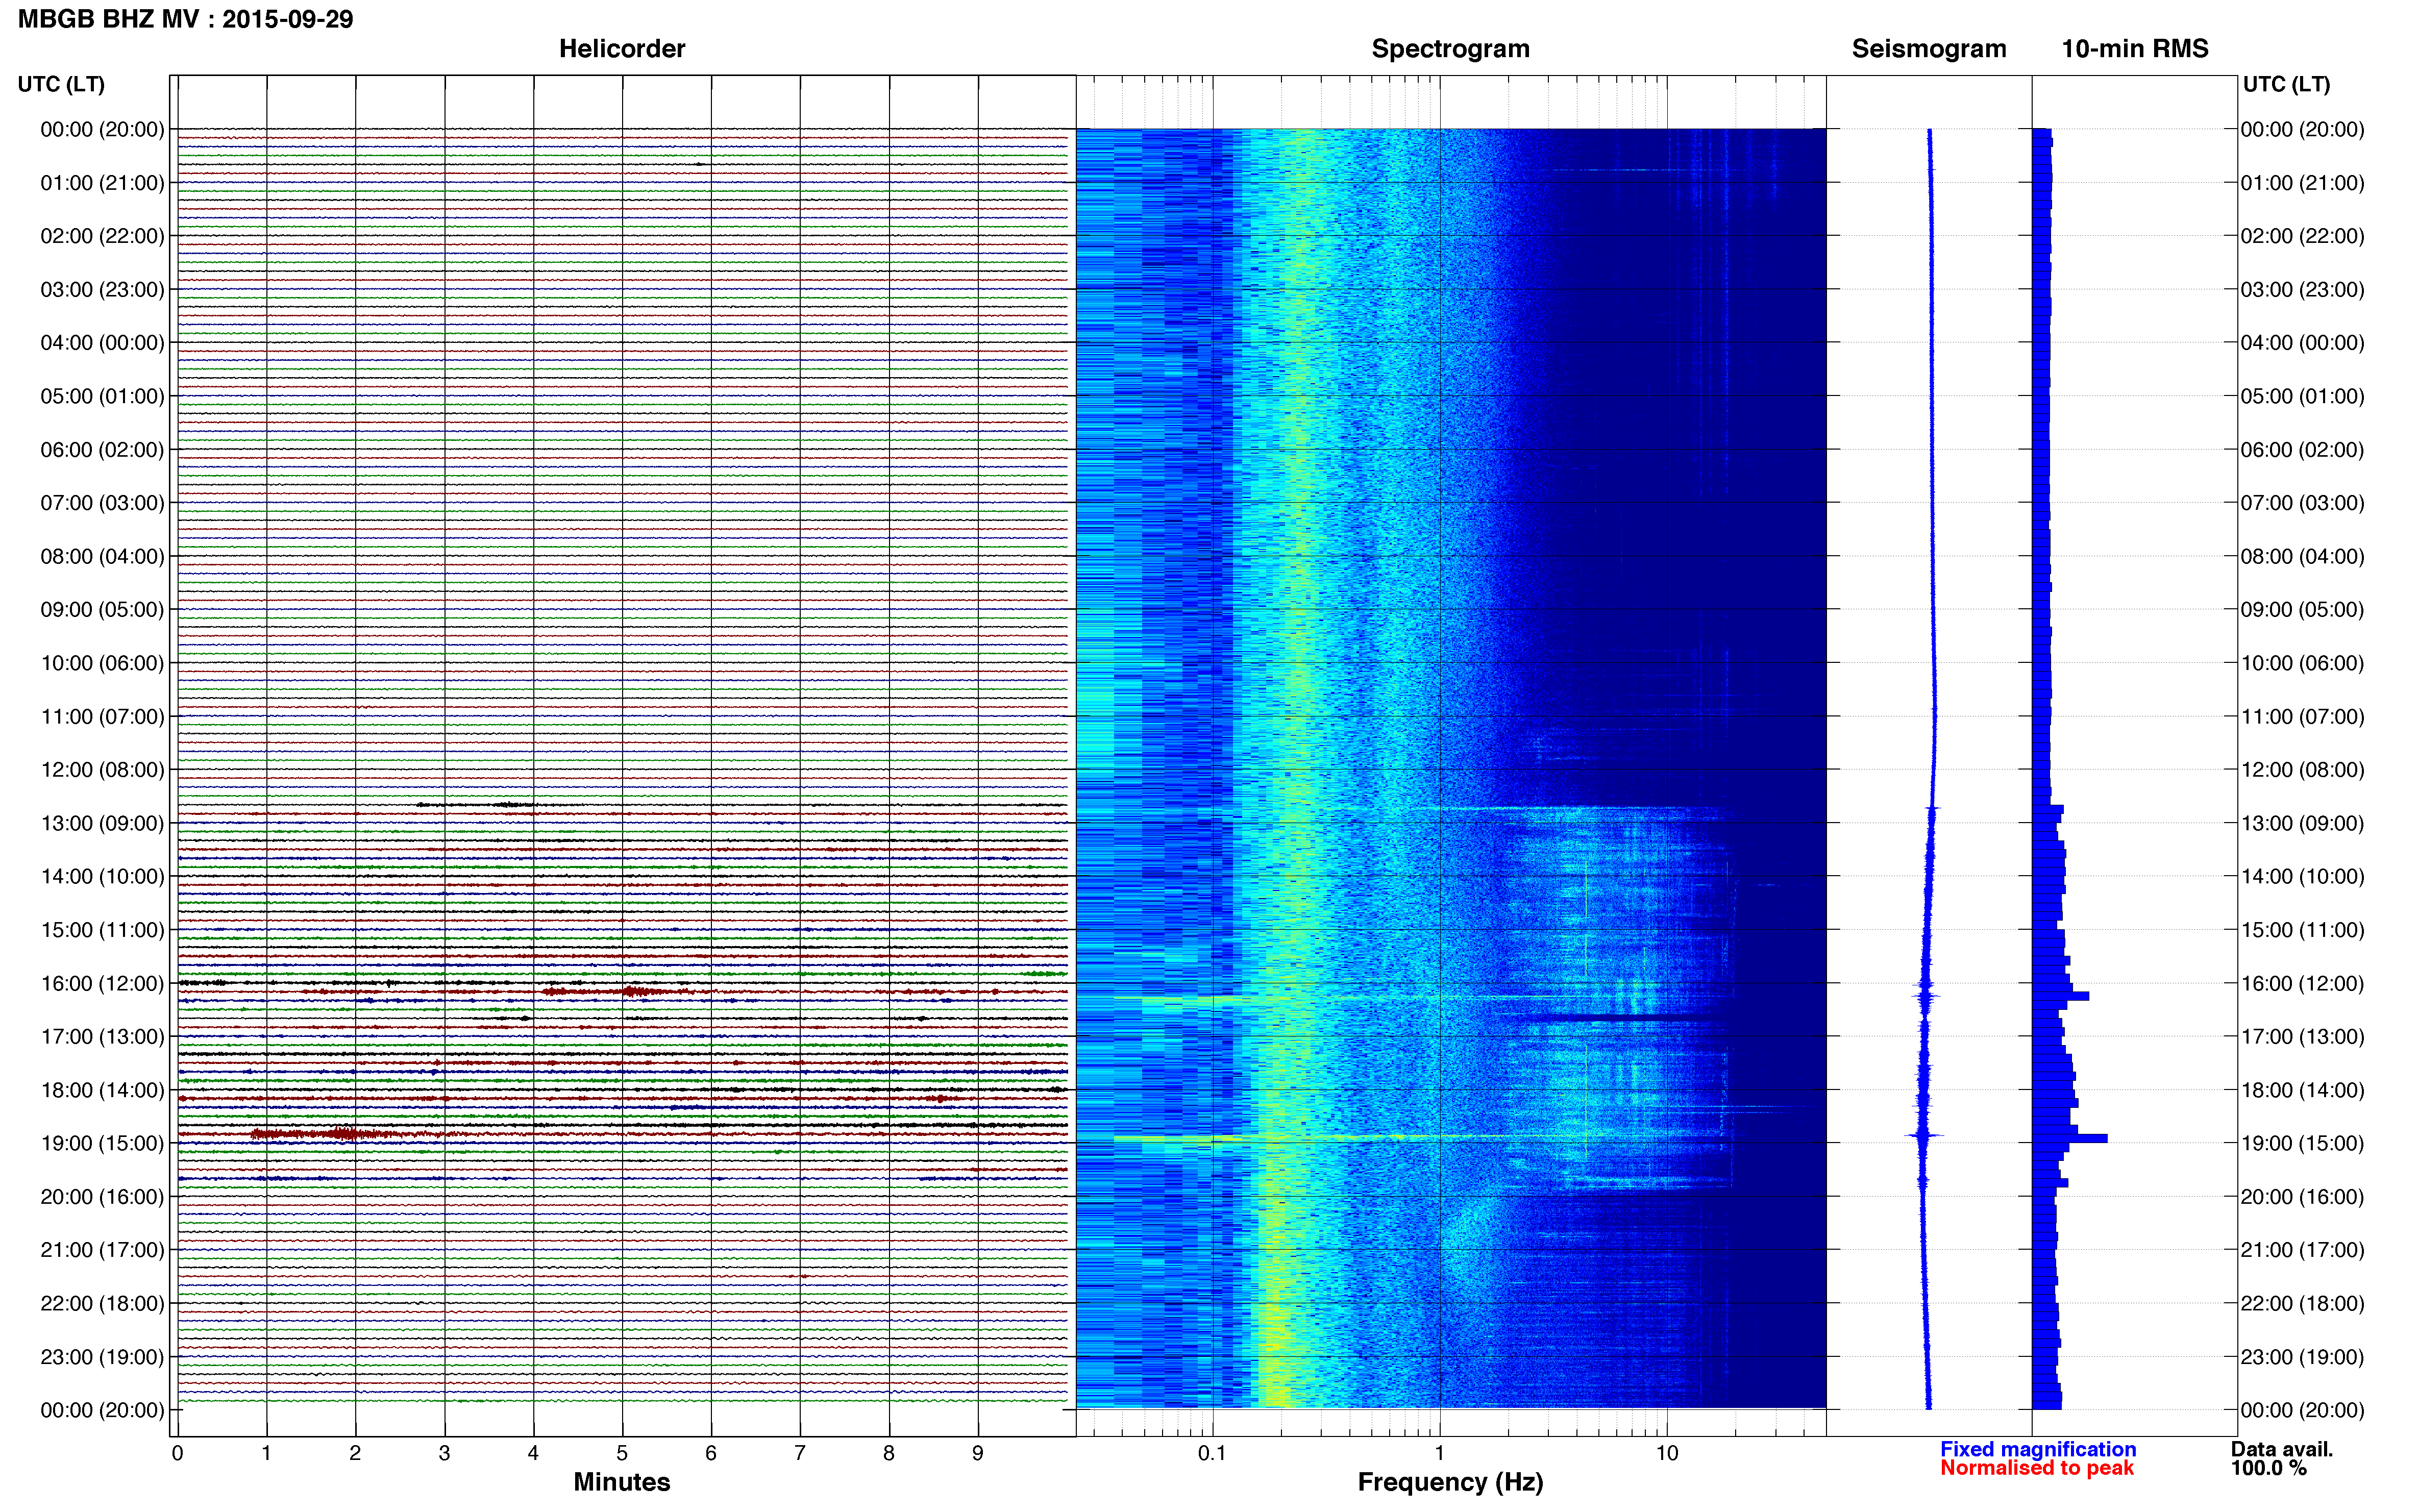Screen dimensions: 2419x1512
Task: Click "12:00 (08:00)" label on the RMS axis
Action: (2302, 770)
